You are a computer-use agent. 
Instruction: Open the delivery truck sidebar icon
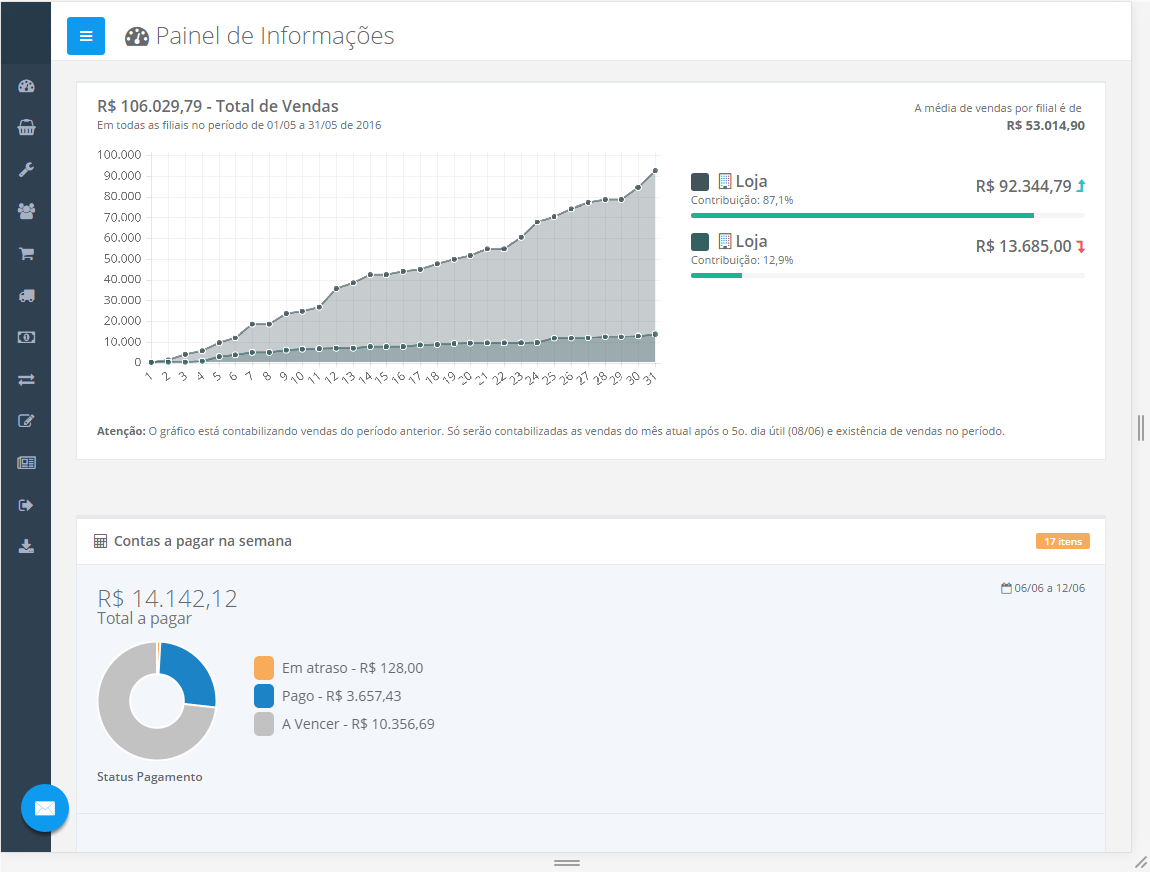coord(26,296)
